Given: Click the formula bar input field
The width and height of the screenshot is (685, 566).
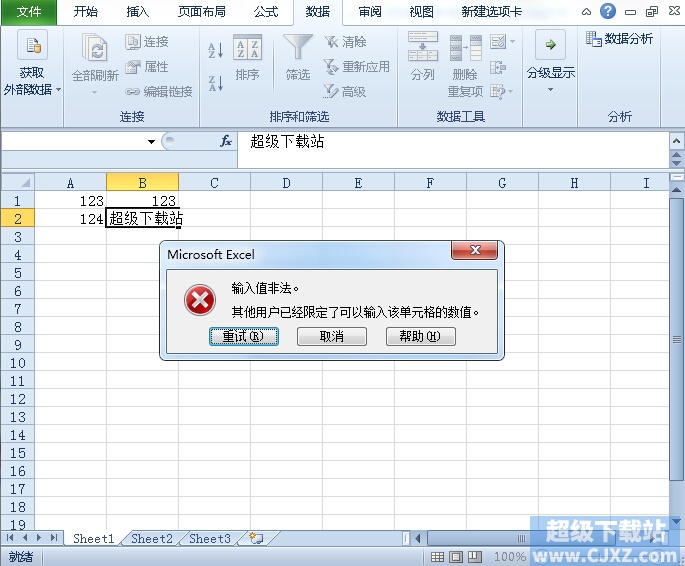Looking at the screenshot, I should click(450, 142).
